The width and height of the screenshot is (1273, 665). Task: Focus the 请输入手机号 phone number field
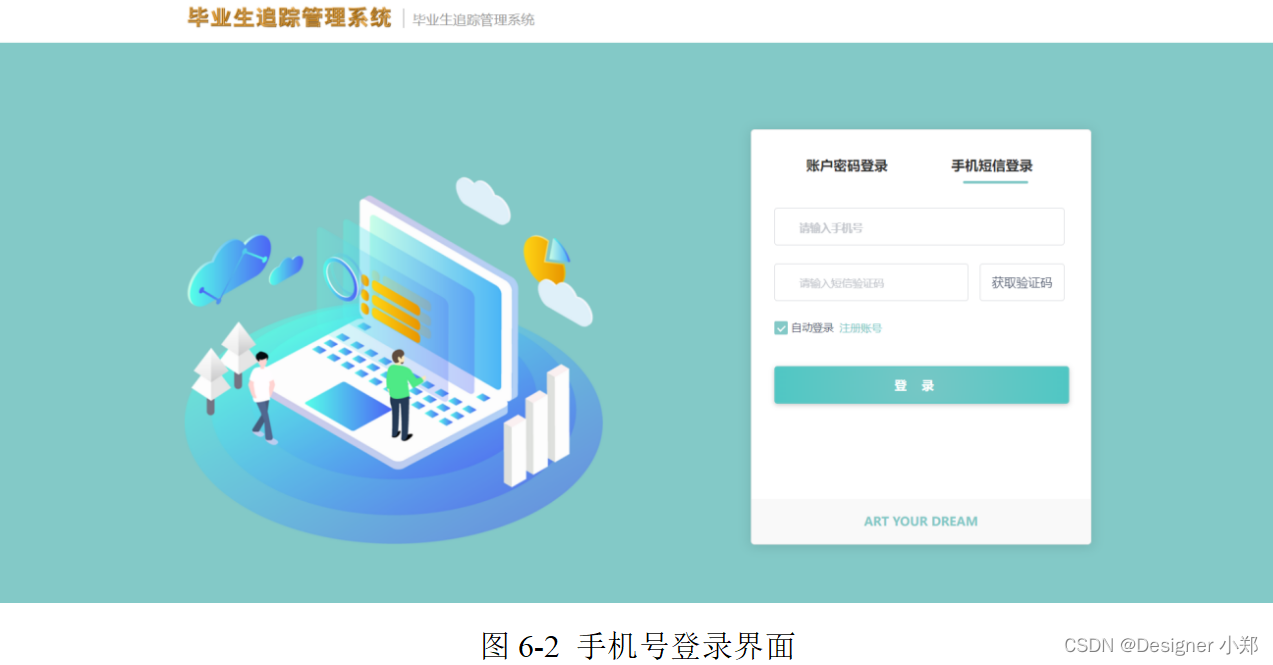tap(919, 227)
